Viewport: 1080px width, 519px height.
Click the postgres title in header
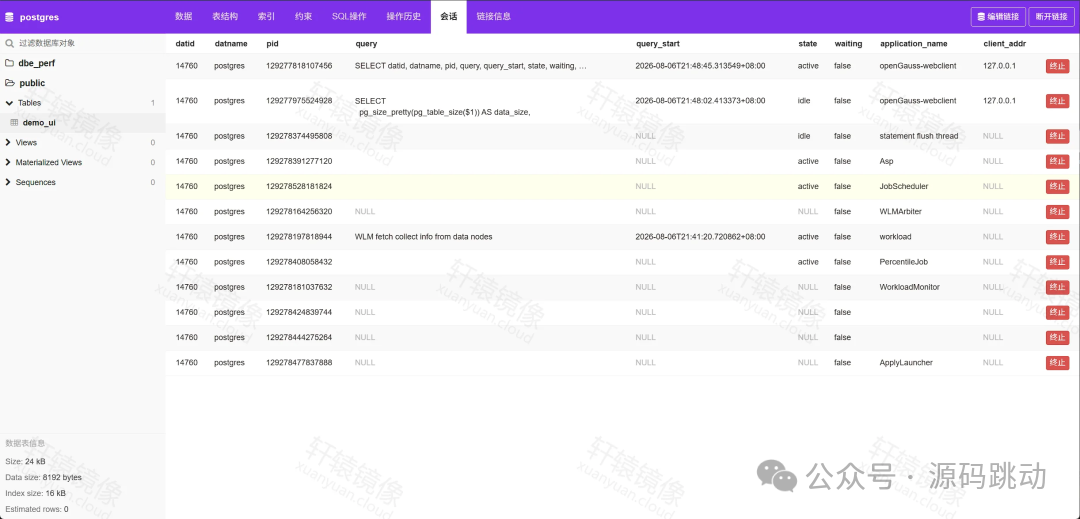pos(39,17)
